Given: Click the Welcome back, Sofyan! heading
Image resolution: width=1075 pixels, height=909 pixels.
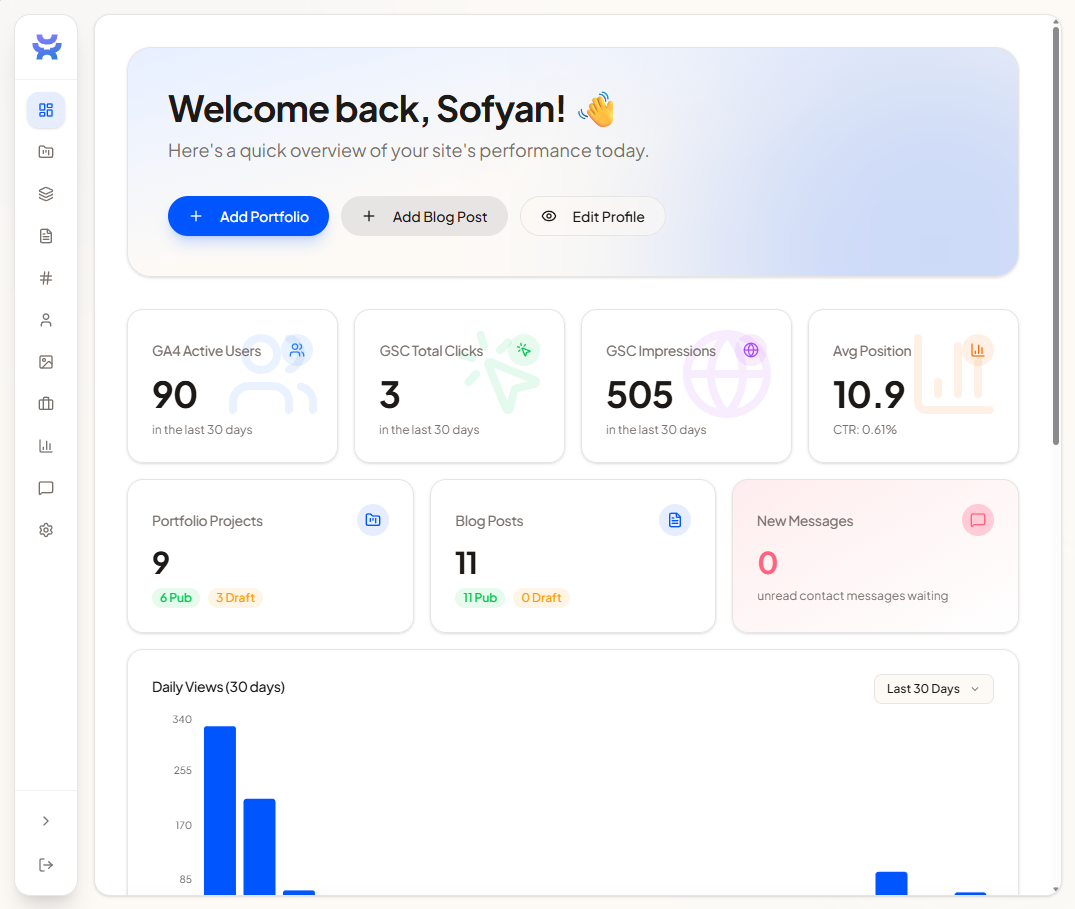Looking at the screenshot, I should click(367, 109).
